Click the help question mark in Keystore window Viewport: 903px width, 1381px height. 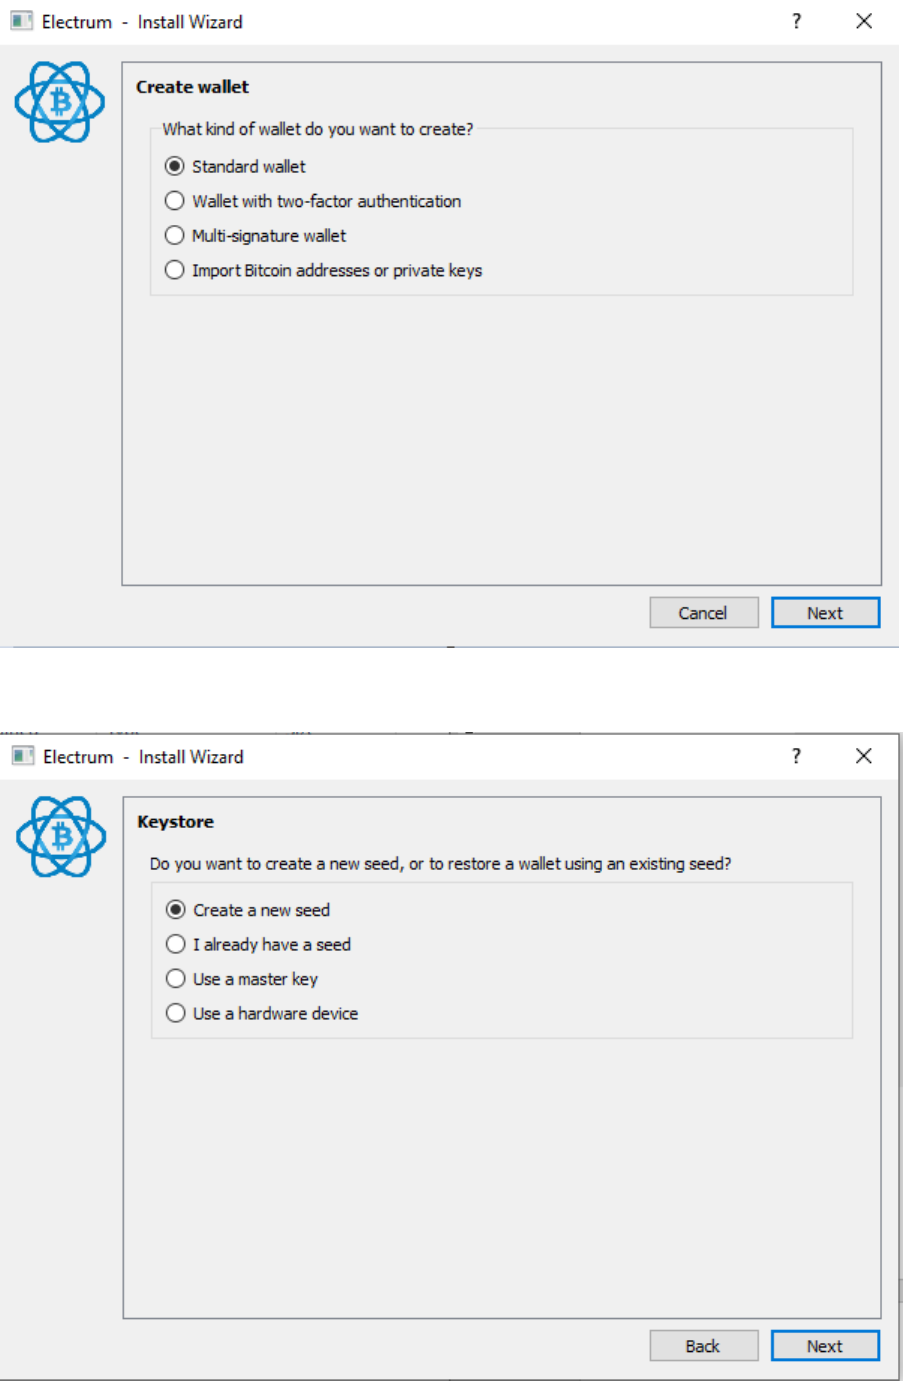pyautogui.click(x=796, y=756)
